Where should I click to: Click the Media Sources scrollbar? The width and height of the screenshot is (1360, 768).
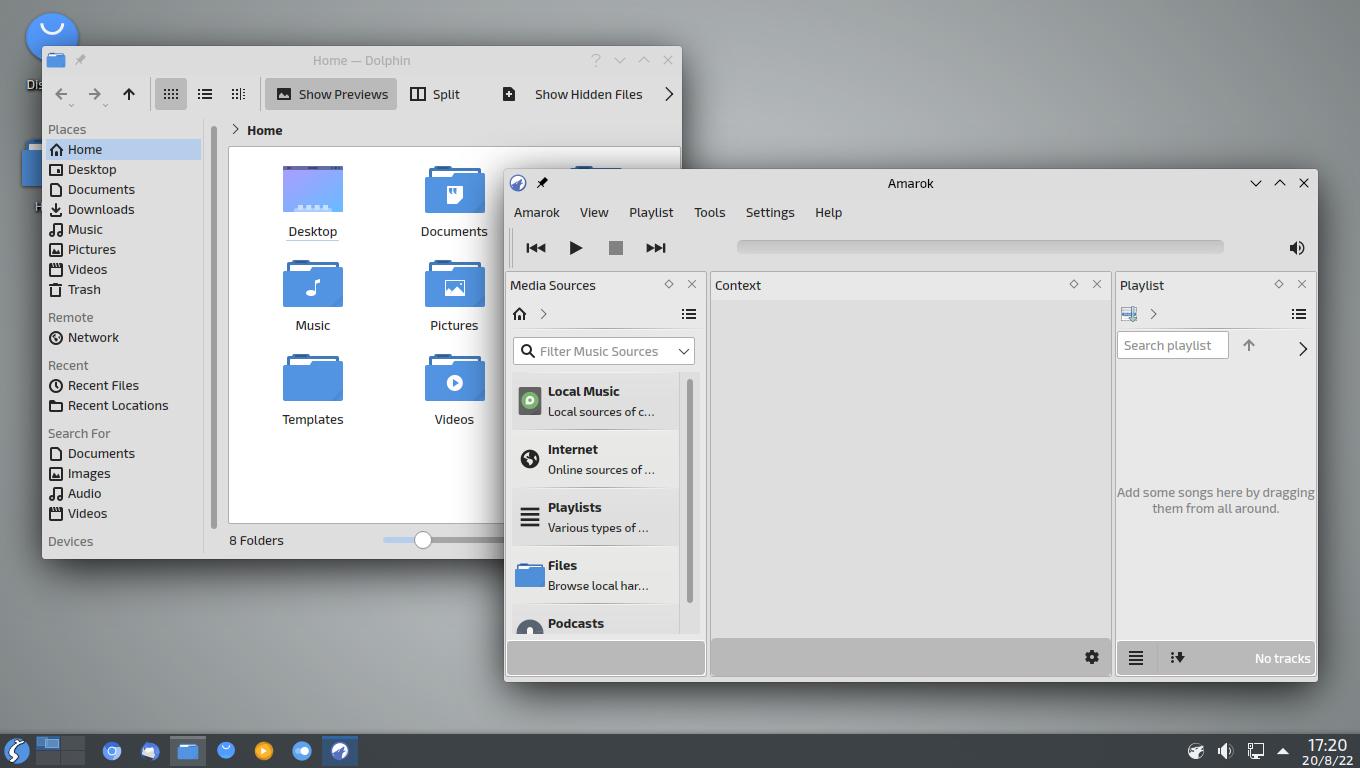tap(689, 490)
